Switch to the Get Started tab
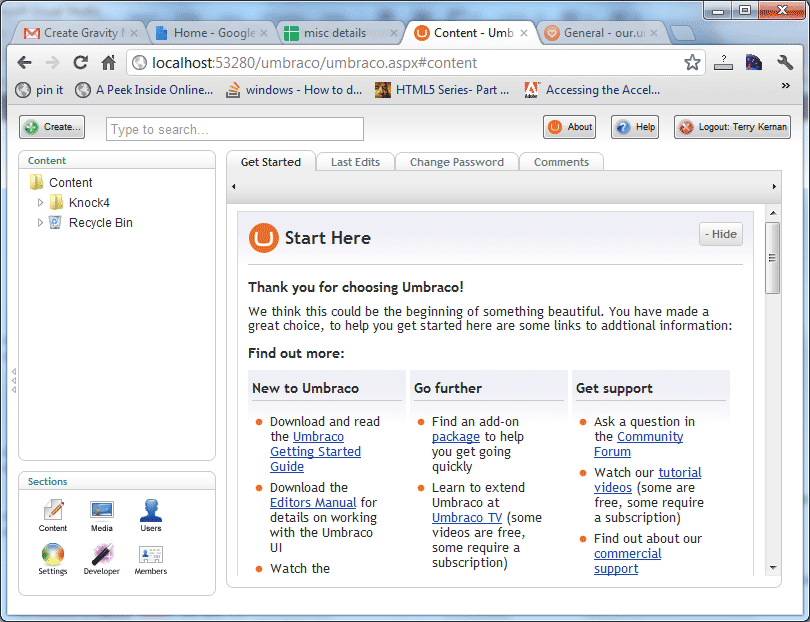The width and height of the screenshot is (810, 622). (x=271, y=162)
